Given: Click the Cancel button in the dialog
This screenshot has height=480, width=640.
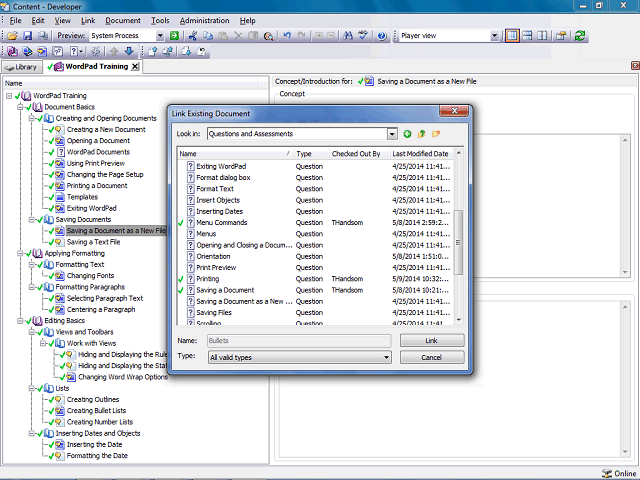Looking at the screenshot, I should click(432, 358).
